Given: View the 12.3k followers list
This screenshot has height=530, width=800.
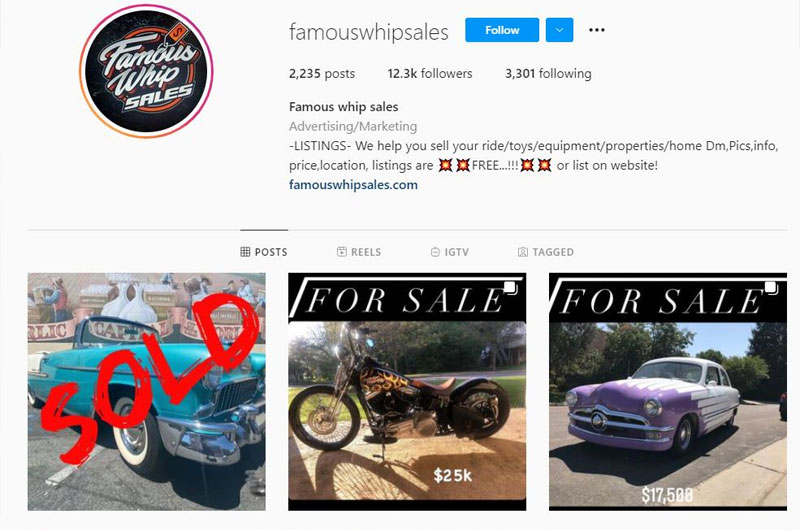Looking at the screenshot, I should coord(430,73).
